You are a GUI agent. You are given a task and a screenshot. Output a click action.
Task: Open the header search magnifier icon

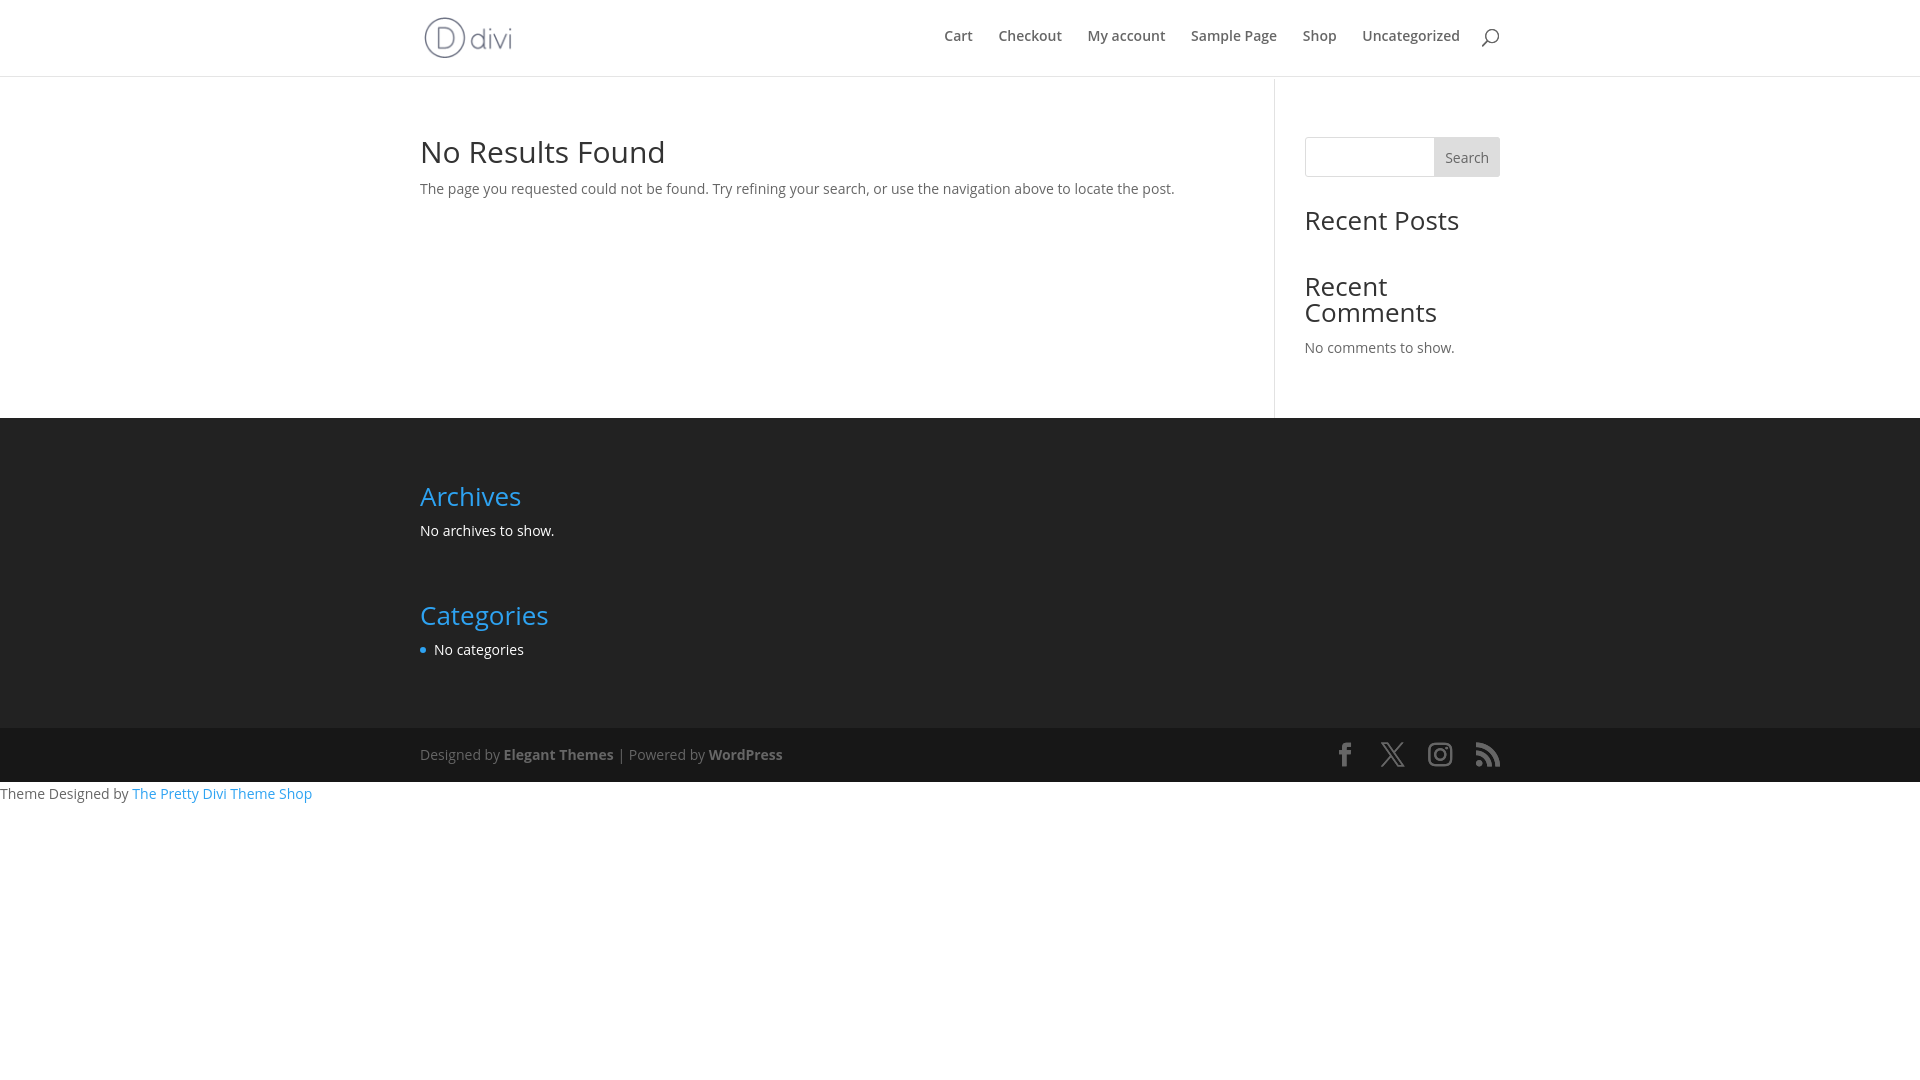tap(1490, 37)
